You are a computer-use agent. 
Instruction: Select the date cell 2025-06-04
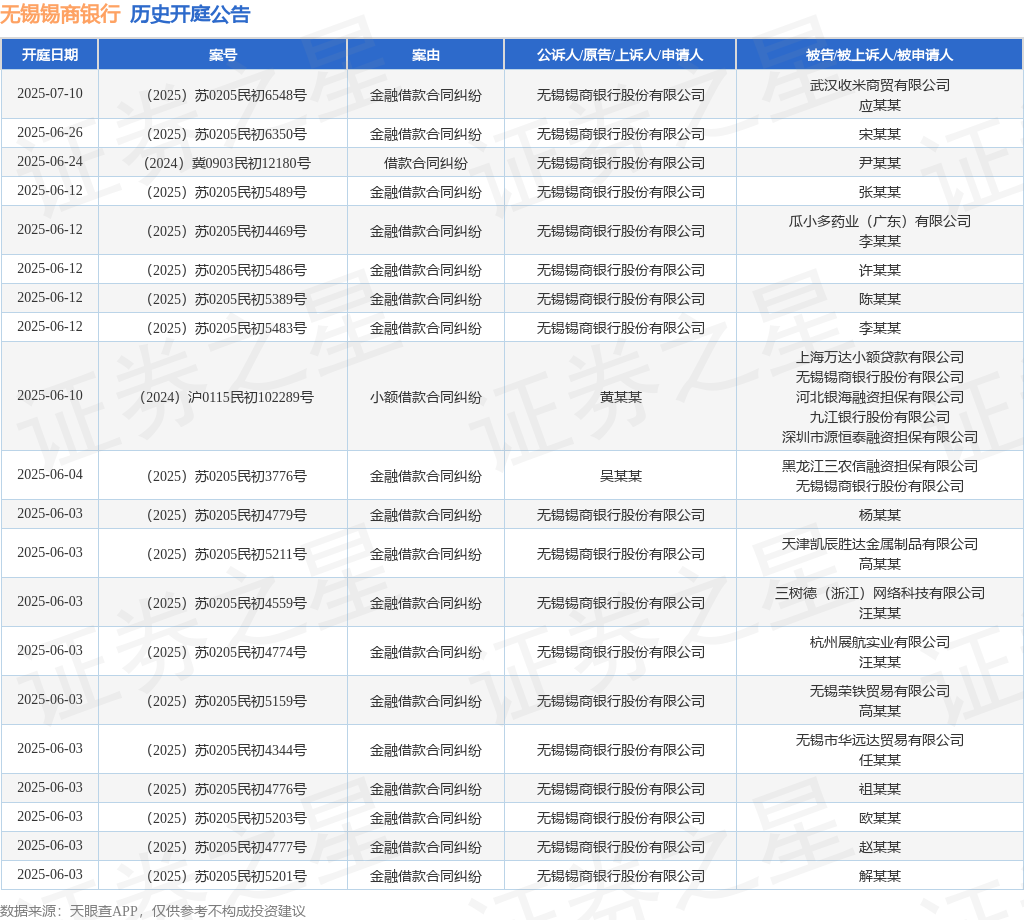(x=50, y=474)
